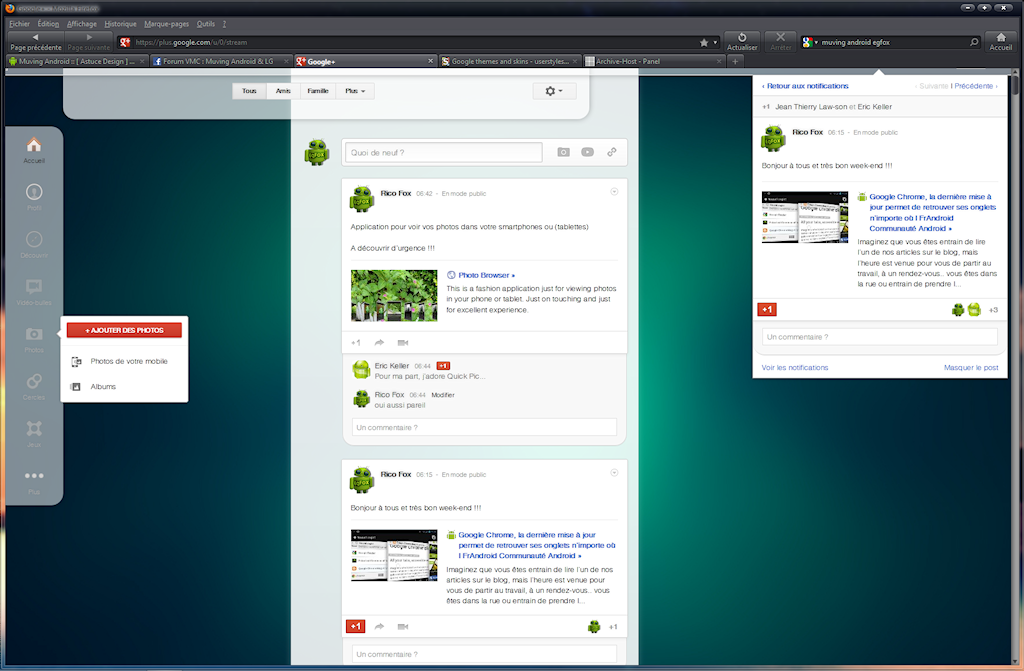
Task: Go back with Page précédente button
Action: 36,42
